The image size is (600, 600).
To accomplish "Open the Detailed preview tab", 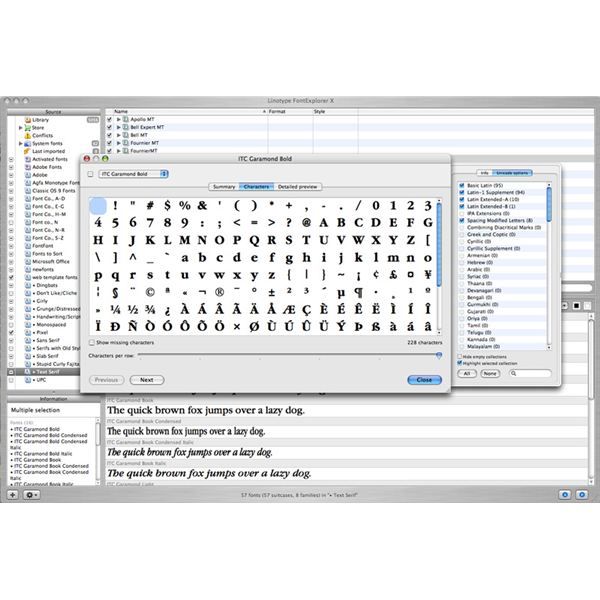I will (298, 187).
